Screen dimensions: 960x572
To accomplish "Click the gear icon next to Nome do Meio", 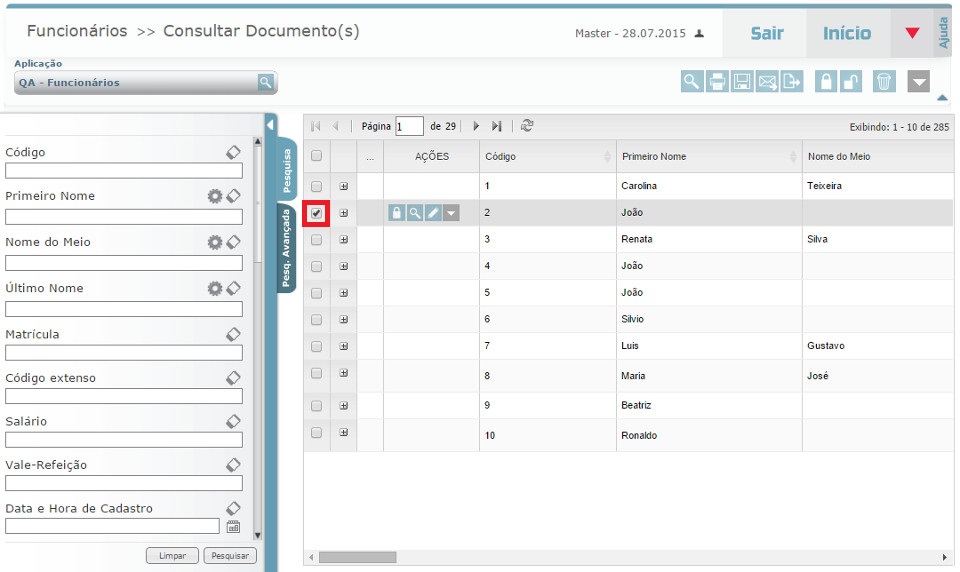I will [214, 242].
